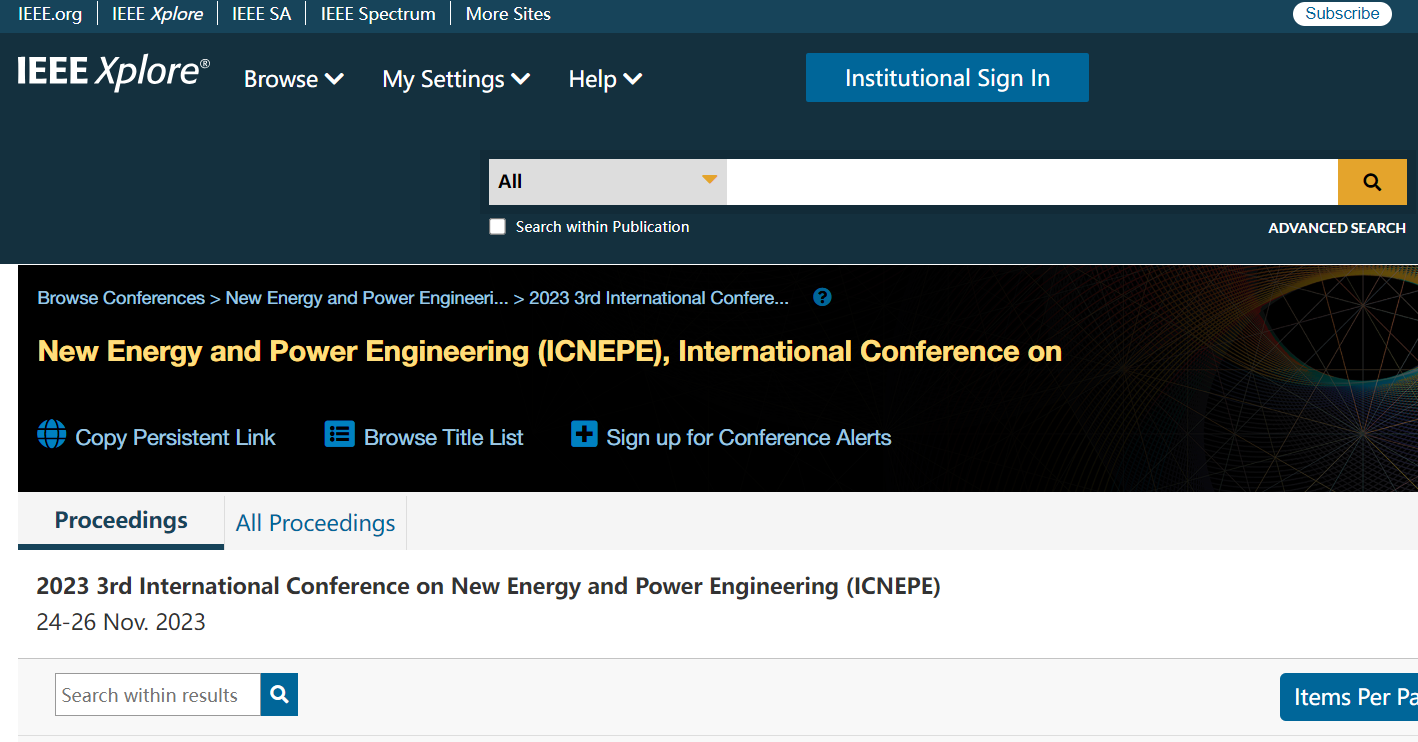Image resolution: width=1418 pixels, height=742 pixels.
Task: Click the Copy Persistent Link text
Action: 175,437
